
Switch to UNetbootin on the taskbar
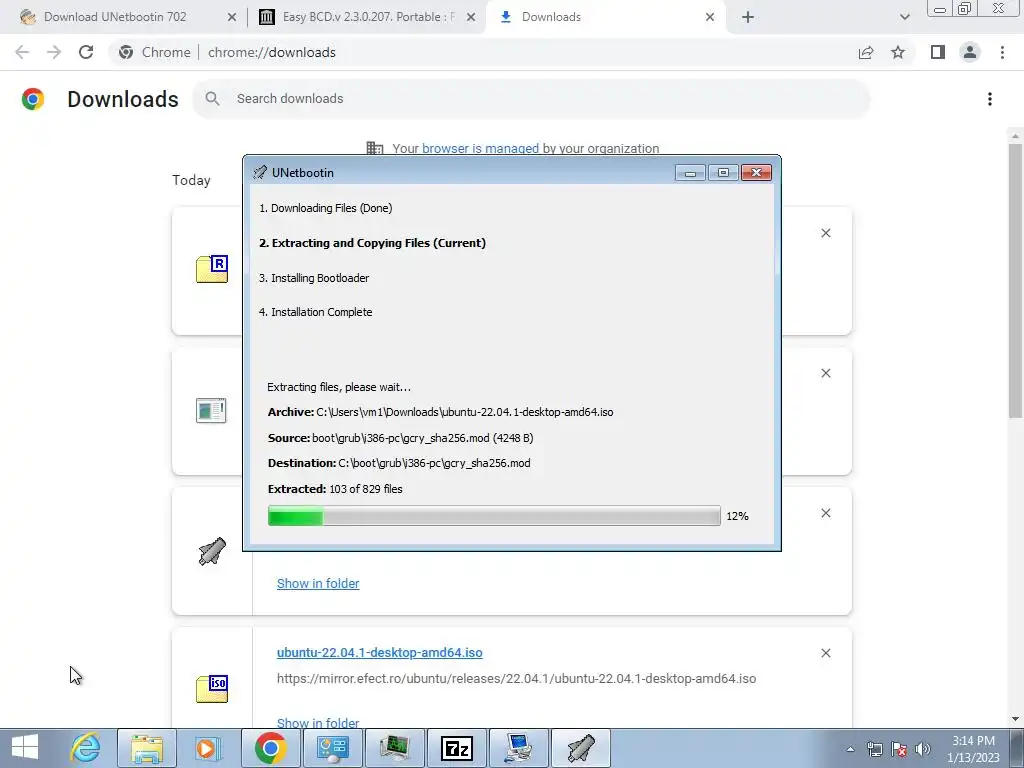pos(581,748)
